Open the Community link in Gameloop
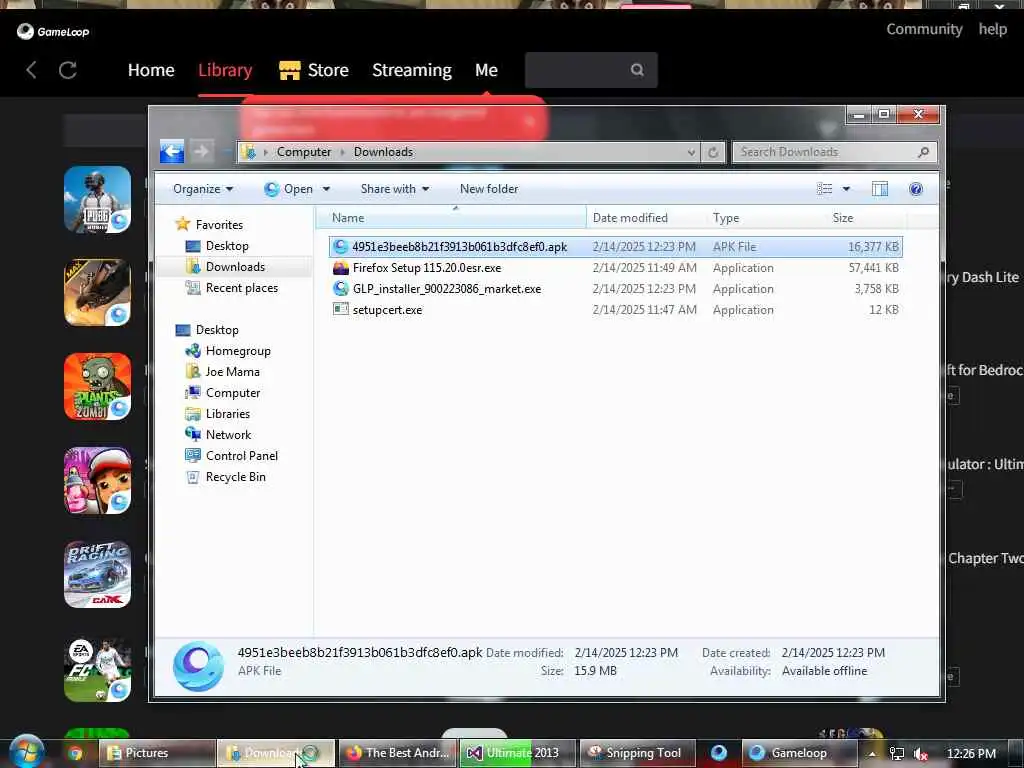The width and height of the screenshot is (1024, 768). tap(924, 29)
